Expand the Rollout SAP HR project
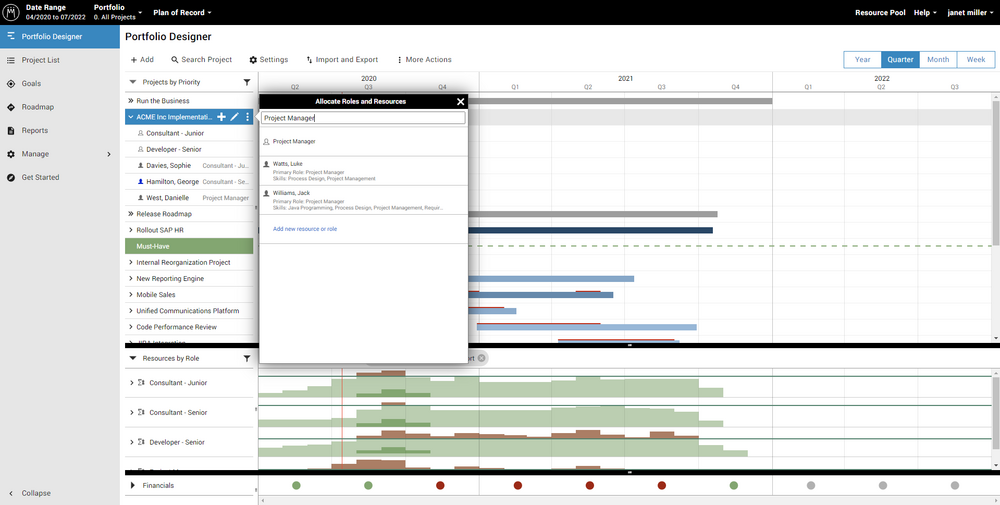1000x505 pixels. click(130, 230)
